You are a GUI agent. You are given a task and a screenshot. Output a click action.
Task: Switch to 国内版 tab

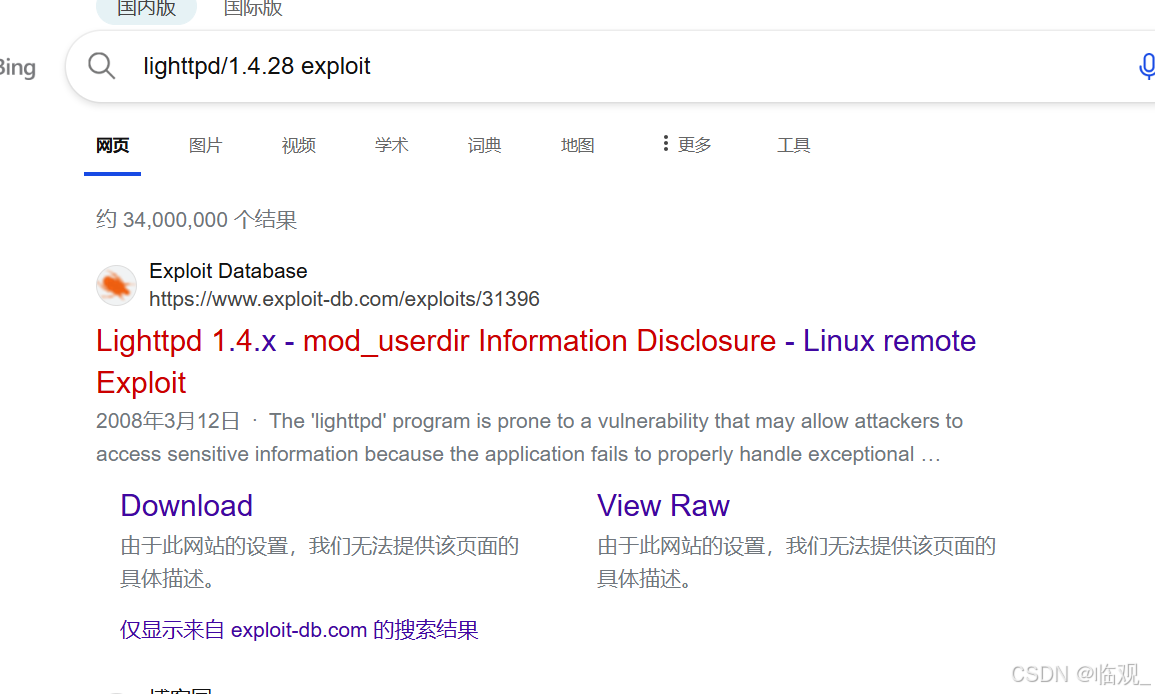(x=147, y=9)
